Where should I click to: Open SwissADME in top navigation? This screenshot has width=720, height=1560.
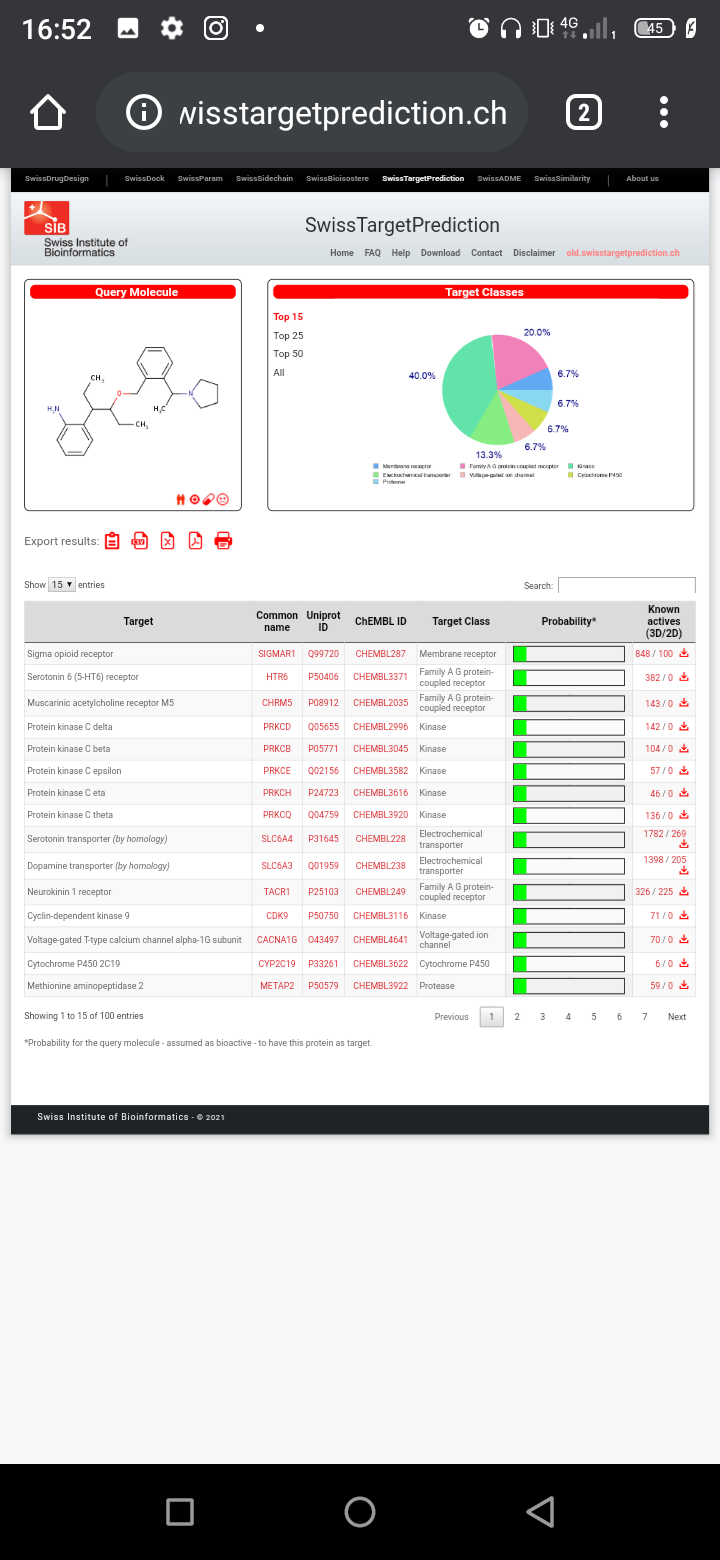point(499,179)
